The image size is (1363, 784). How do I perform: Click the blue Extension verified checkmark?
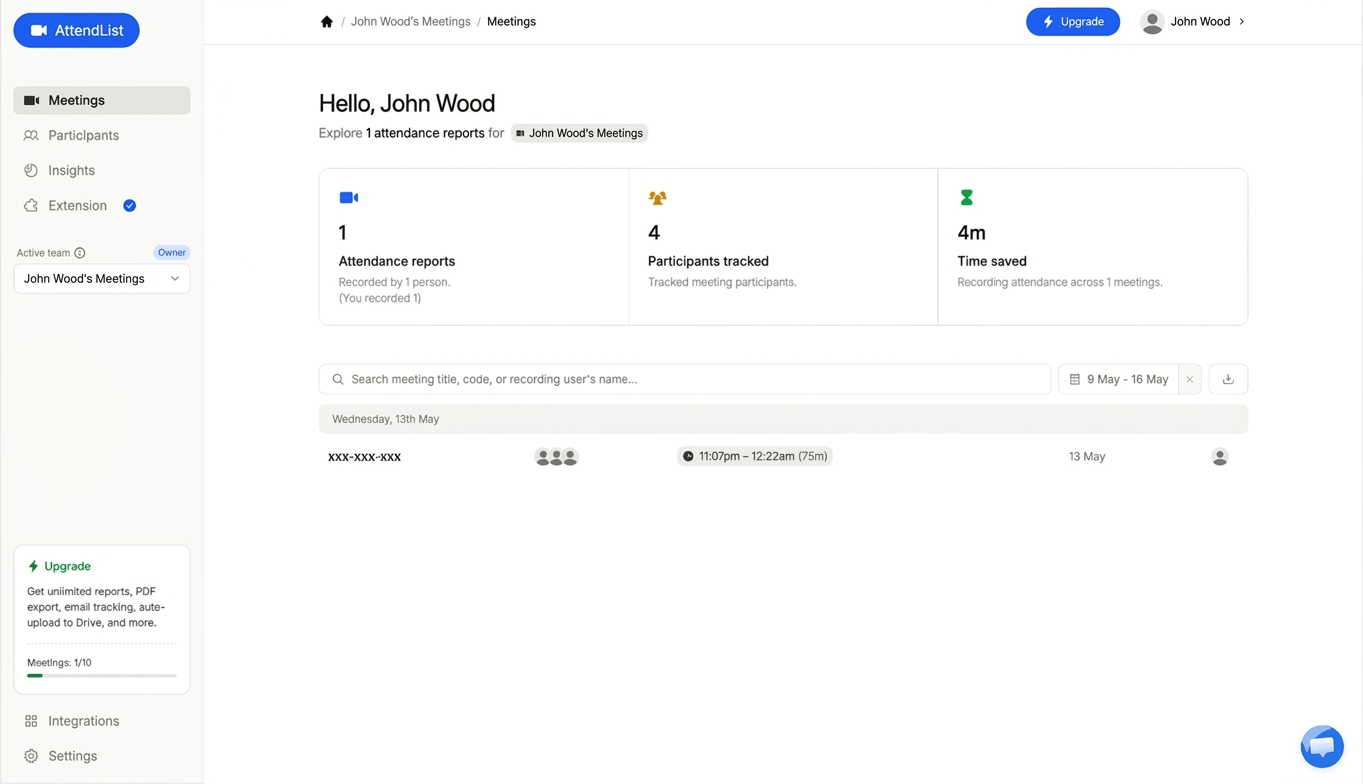(x=130, y=205)
